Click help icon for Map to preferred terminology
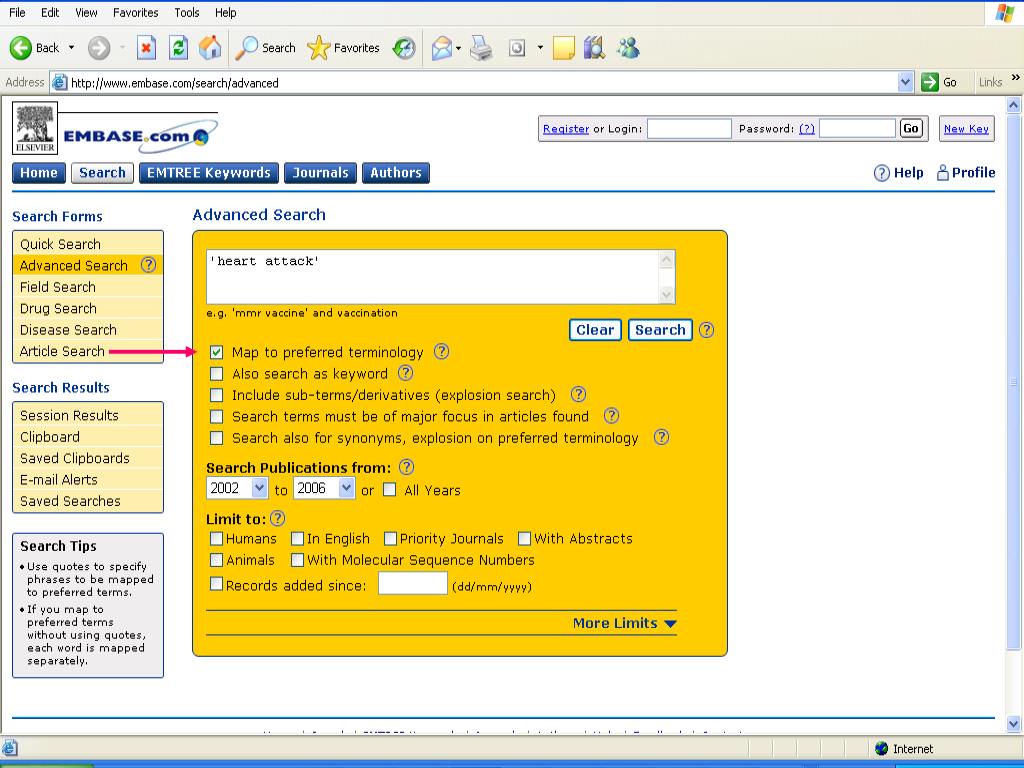This screenshot has height=768, width=1024. 441,351
